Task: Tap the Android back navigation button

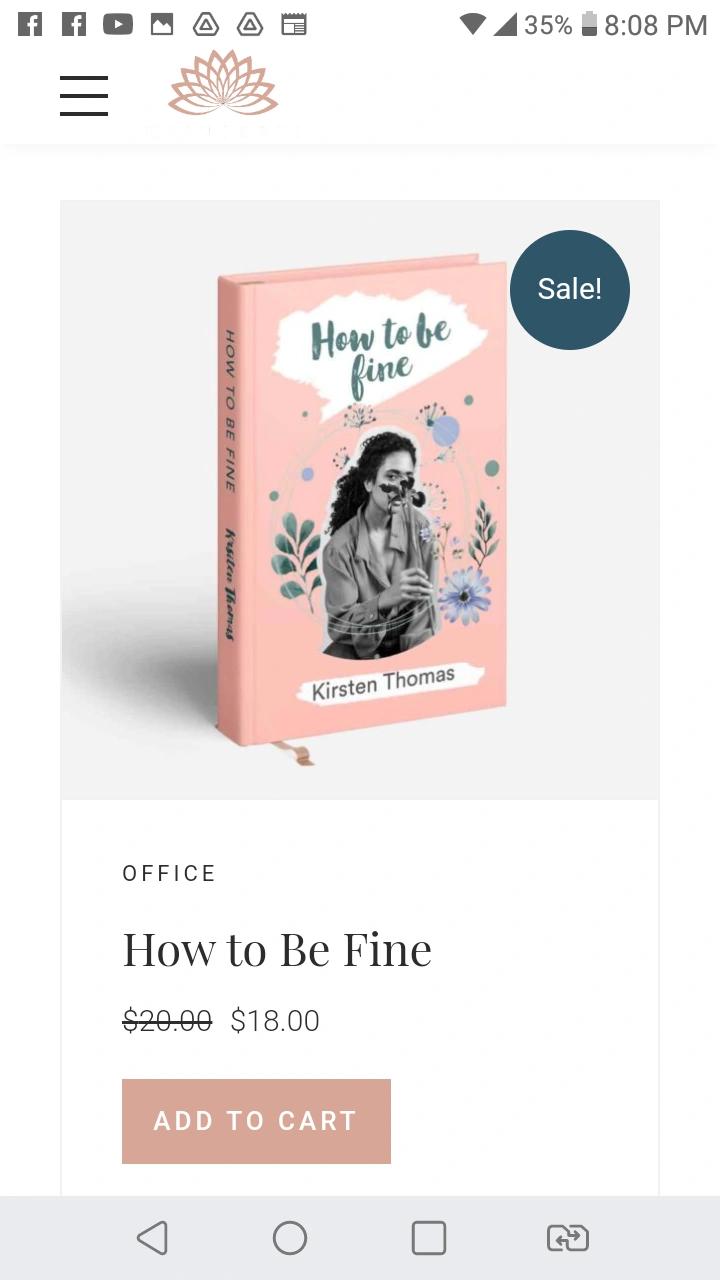Action: click(152, 1238)
